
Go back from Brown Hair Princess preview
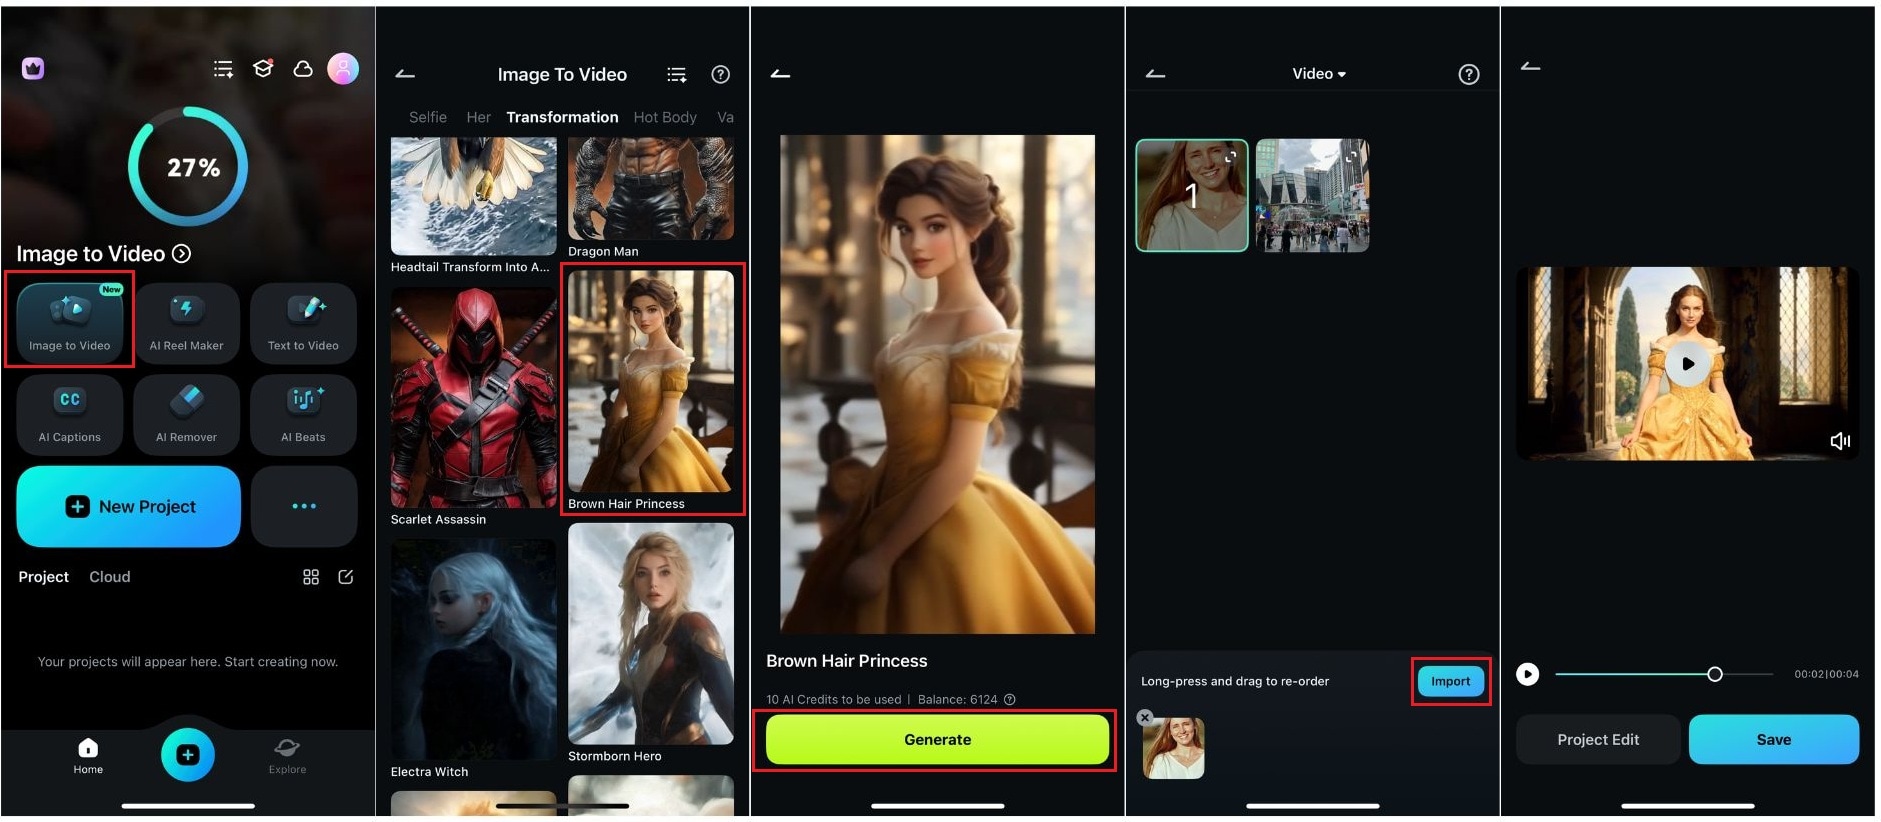coord(781,74)
